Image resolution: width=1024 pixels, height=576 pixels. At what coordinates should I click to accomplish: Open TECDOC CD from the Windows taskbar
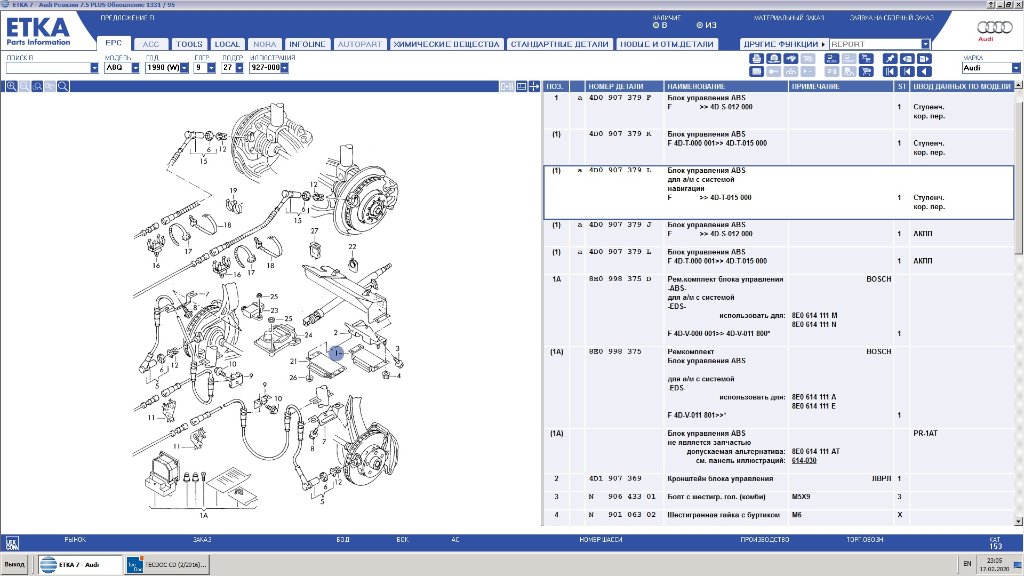(165, 565)
